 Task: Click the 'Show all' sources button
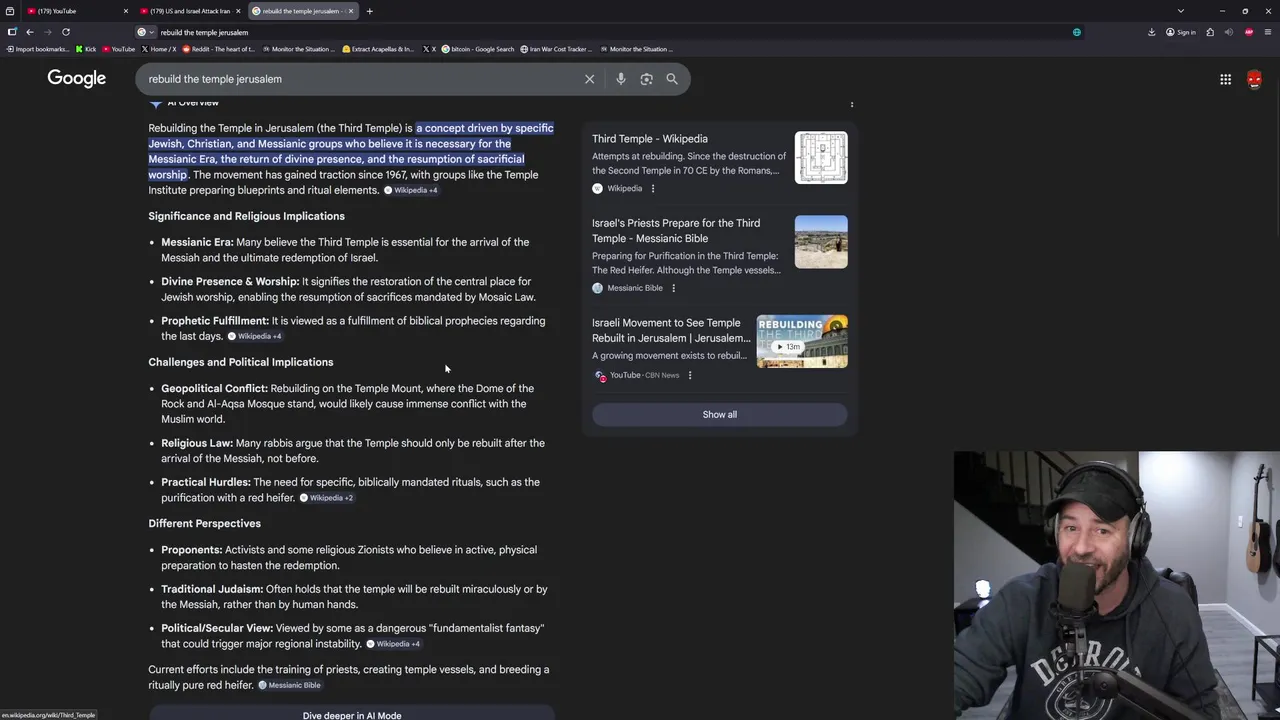719,415
